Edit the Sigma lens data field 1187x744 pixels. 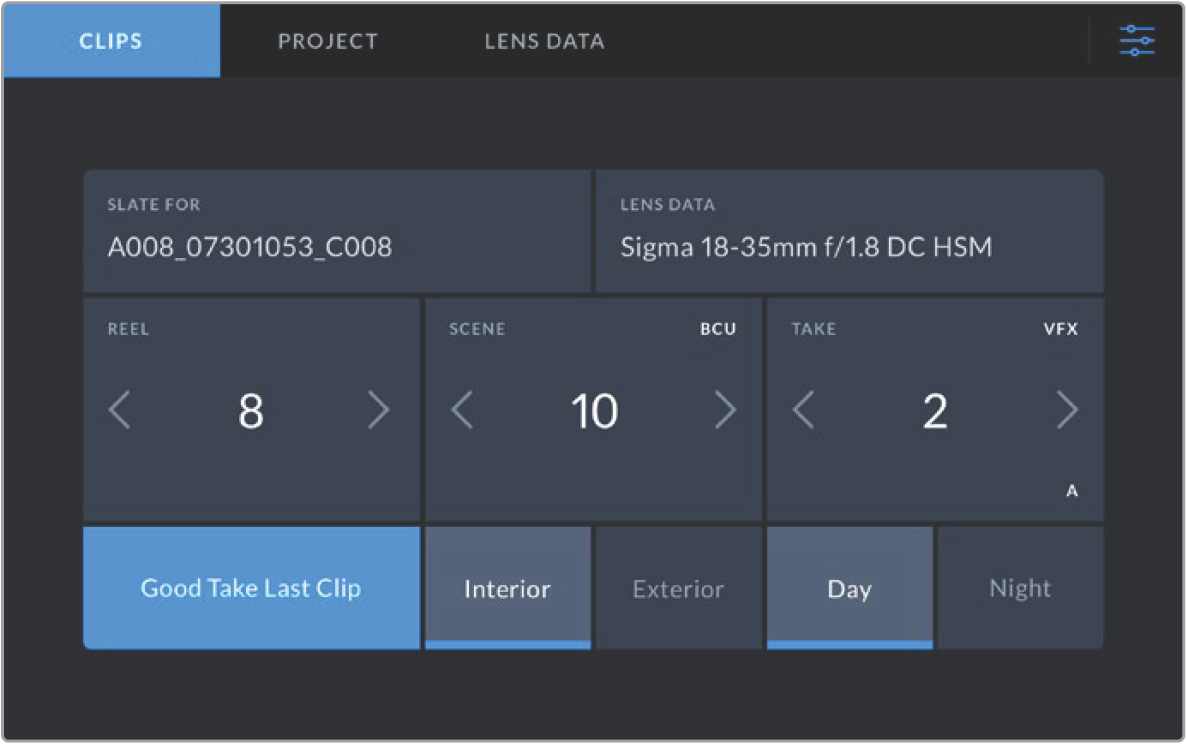[849, 231]
